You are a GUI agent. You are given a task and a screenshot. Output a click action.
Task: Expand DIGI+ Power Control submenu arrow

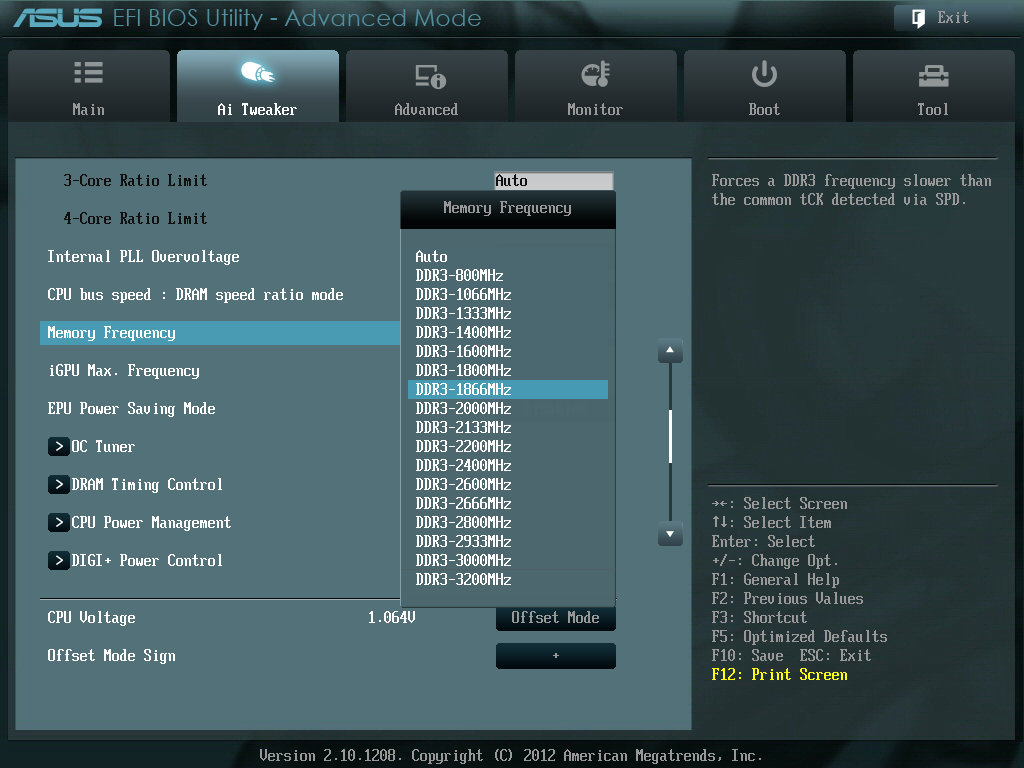(59, 560)
